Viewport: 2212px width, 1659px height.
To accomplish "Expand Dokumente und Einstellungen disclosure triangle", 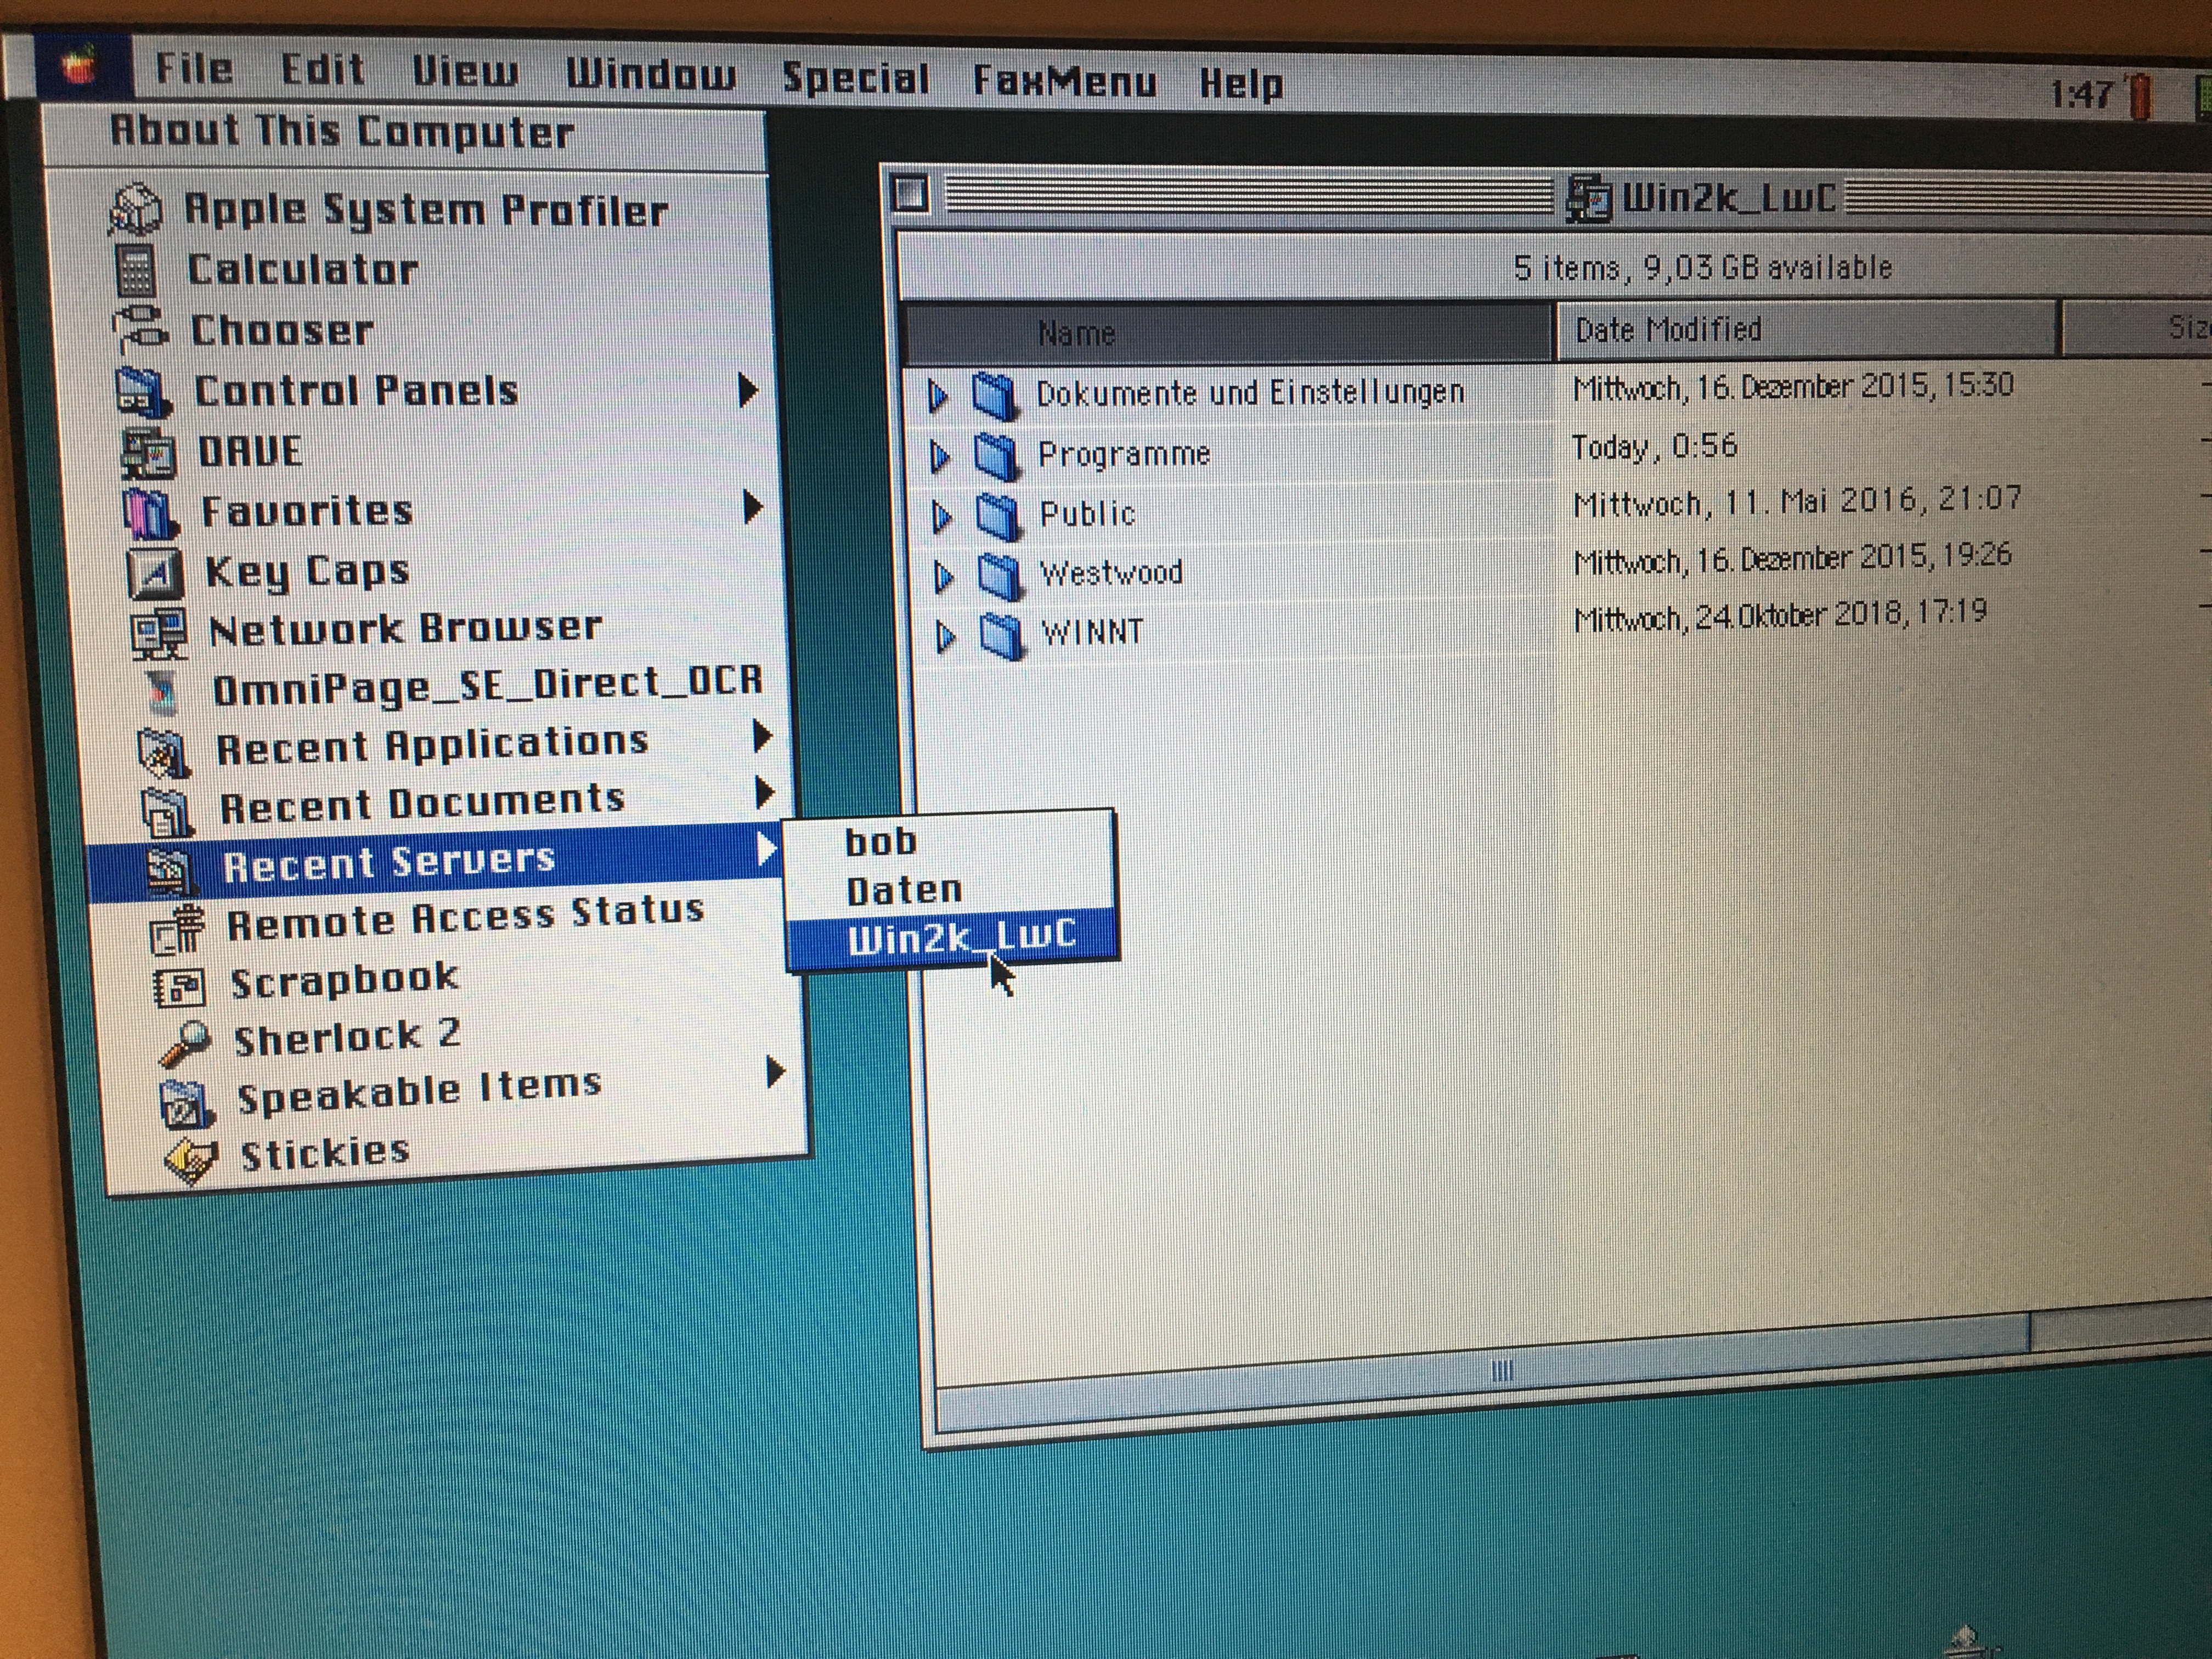I will tap(938, 396).
